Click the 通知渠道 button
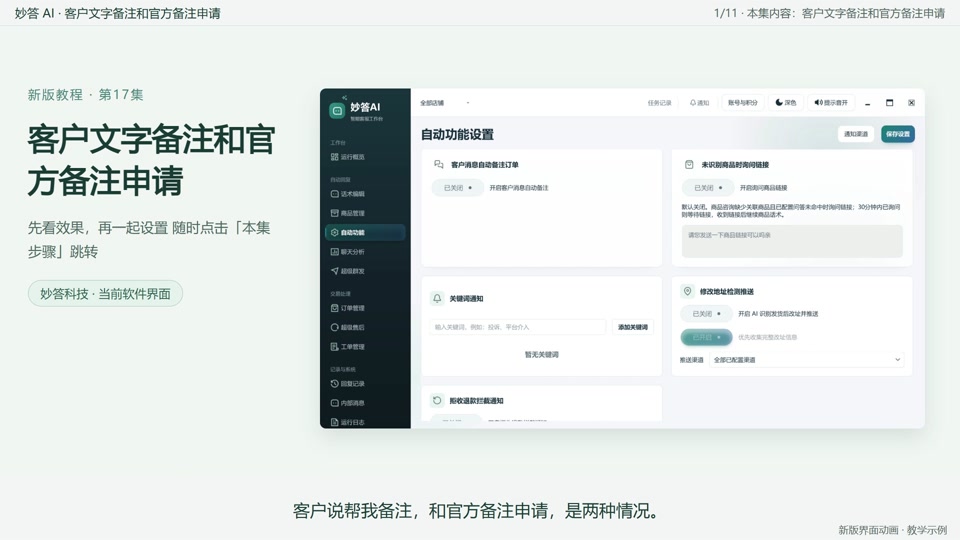Viewport: 960px width, 540px height. pyautogui.click(x=855, y=134)
